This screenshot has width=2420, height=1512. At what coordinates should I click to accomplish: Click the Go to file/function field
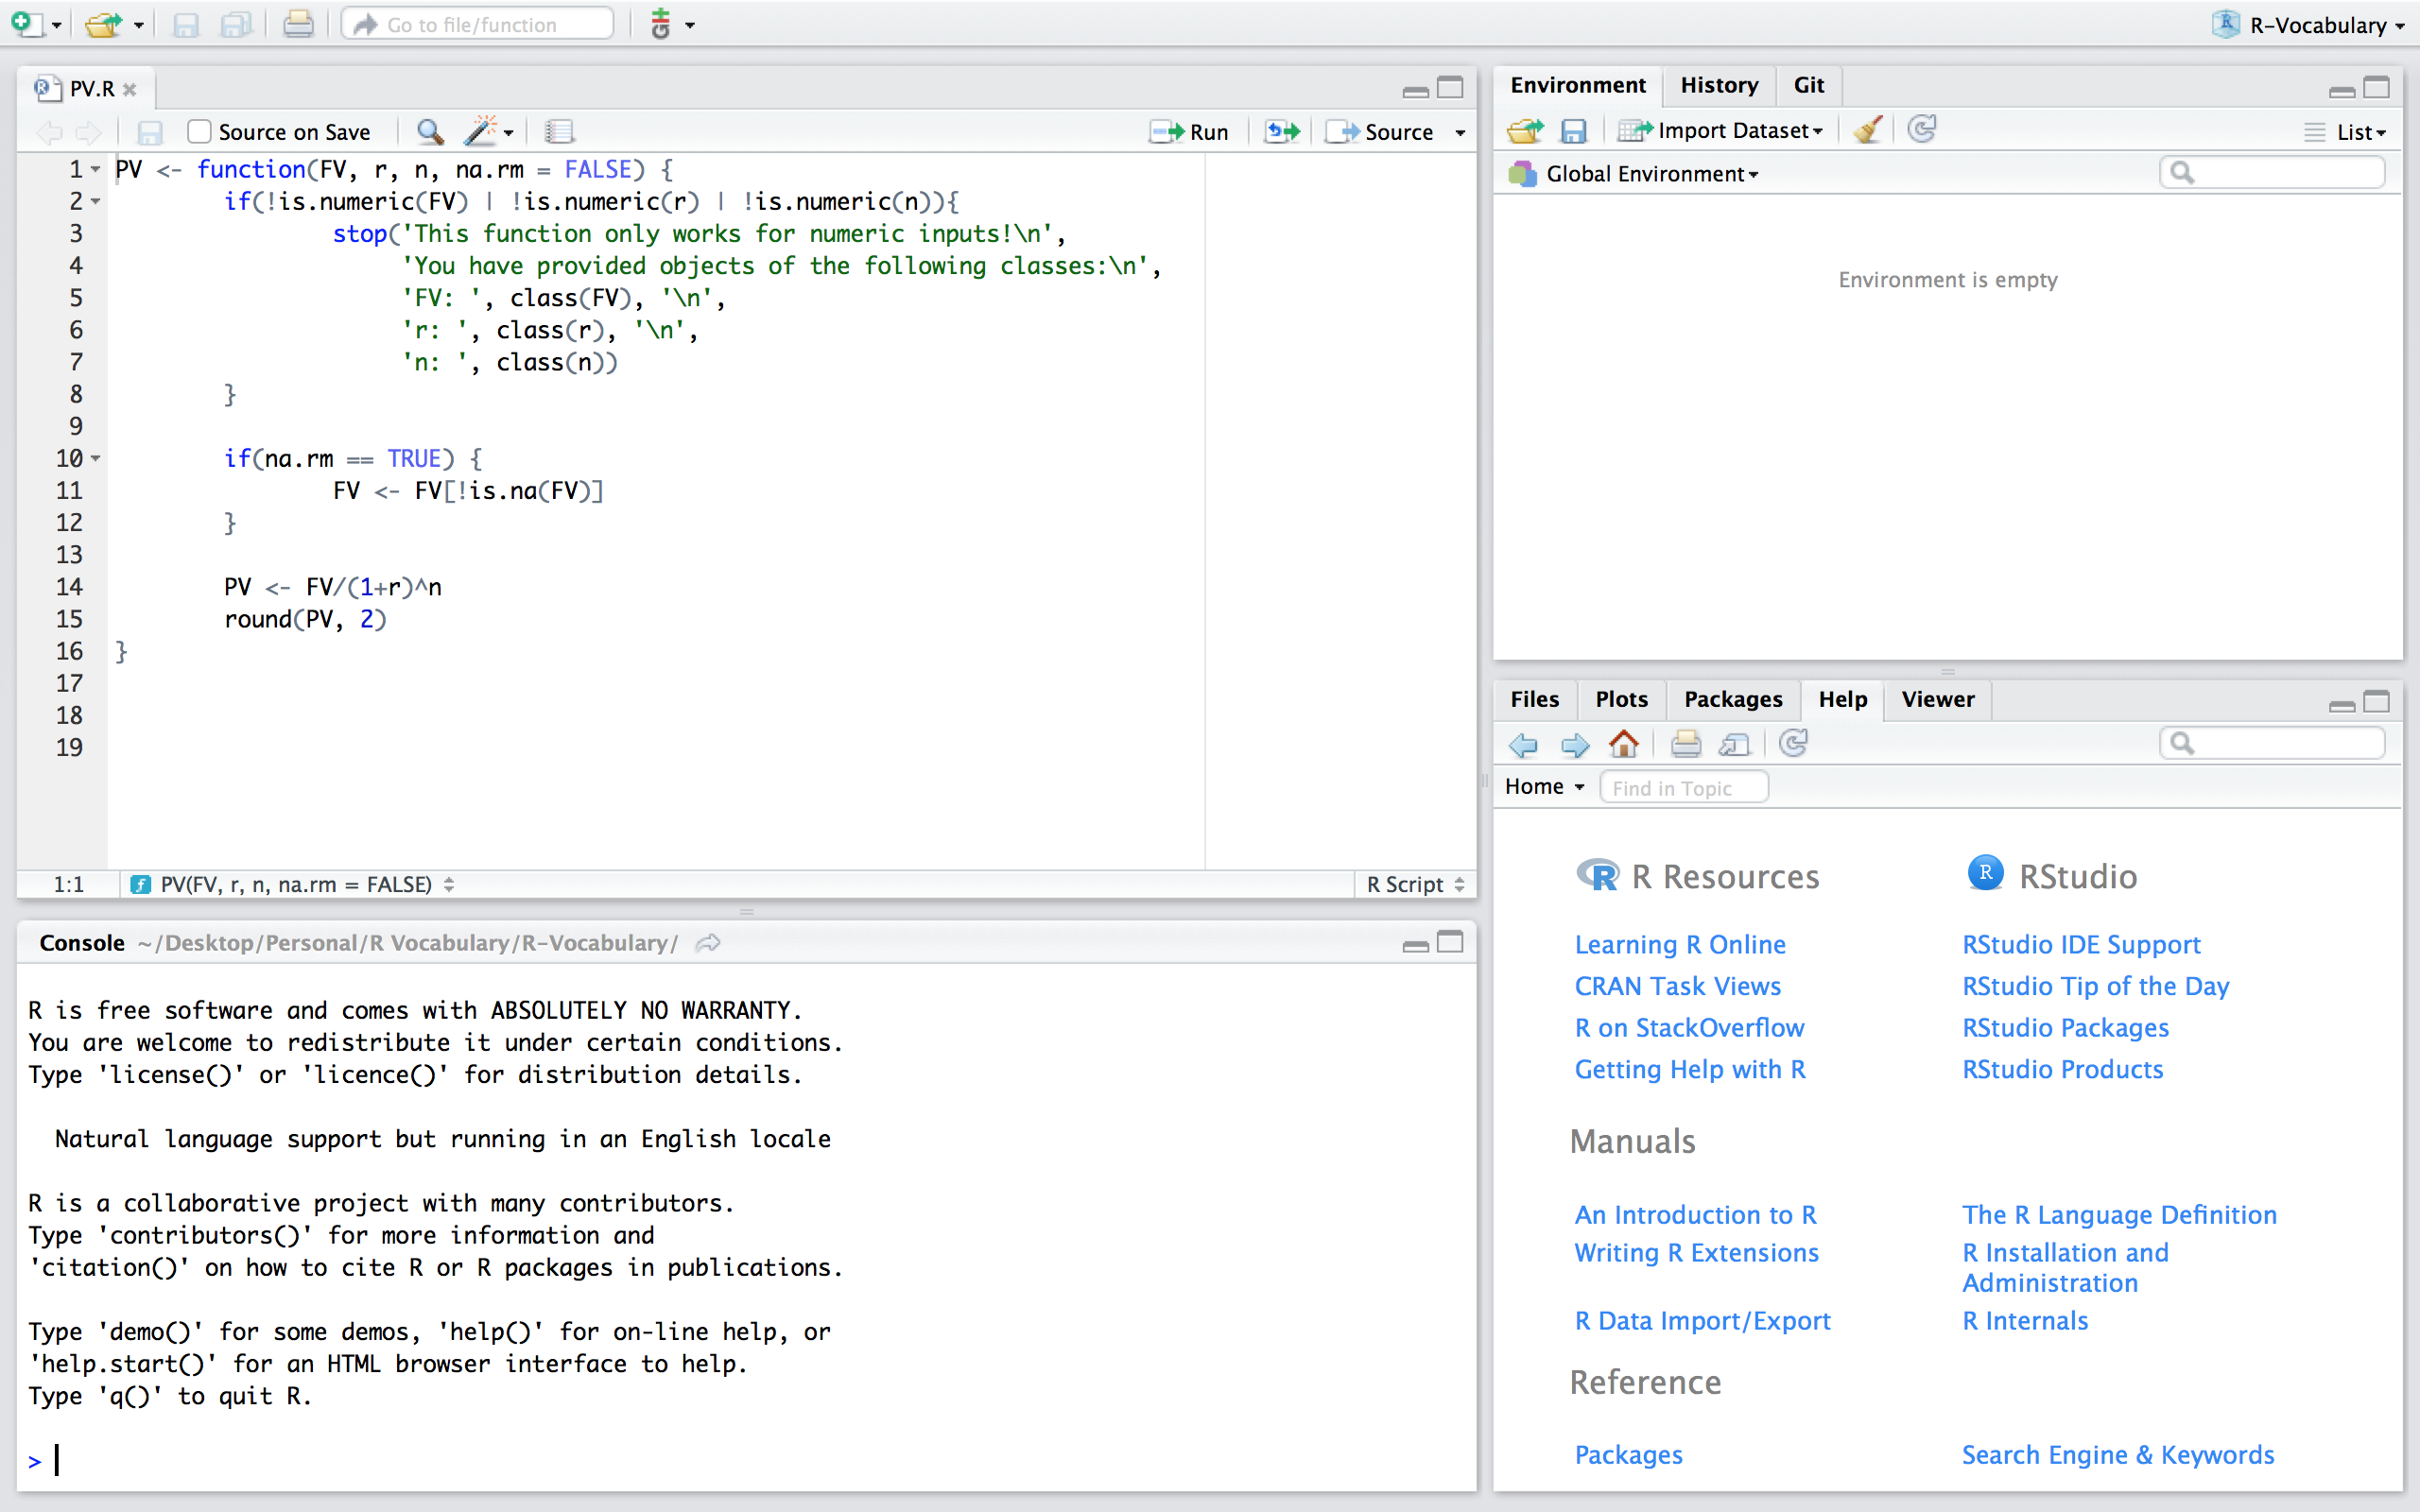coord(478,24)
